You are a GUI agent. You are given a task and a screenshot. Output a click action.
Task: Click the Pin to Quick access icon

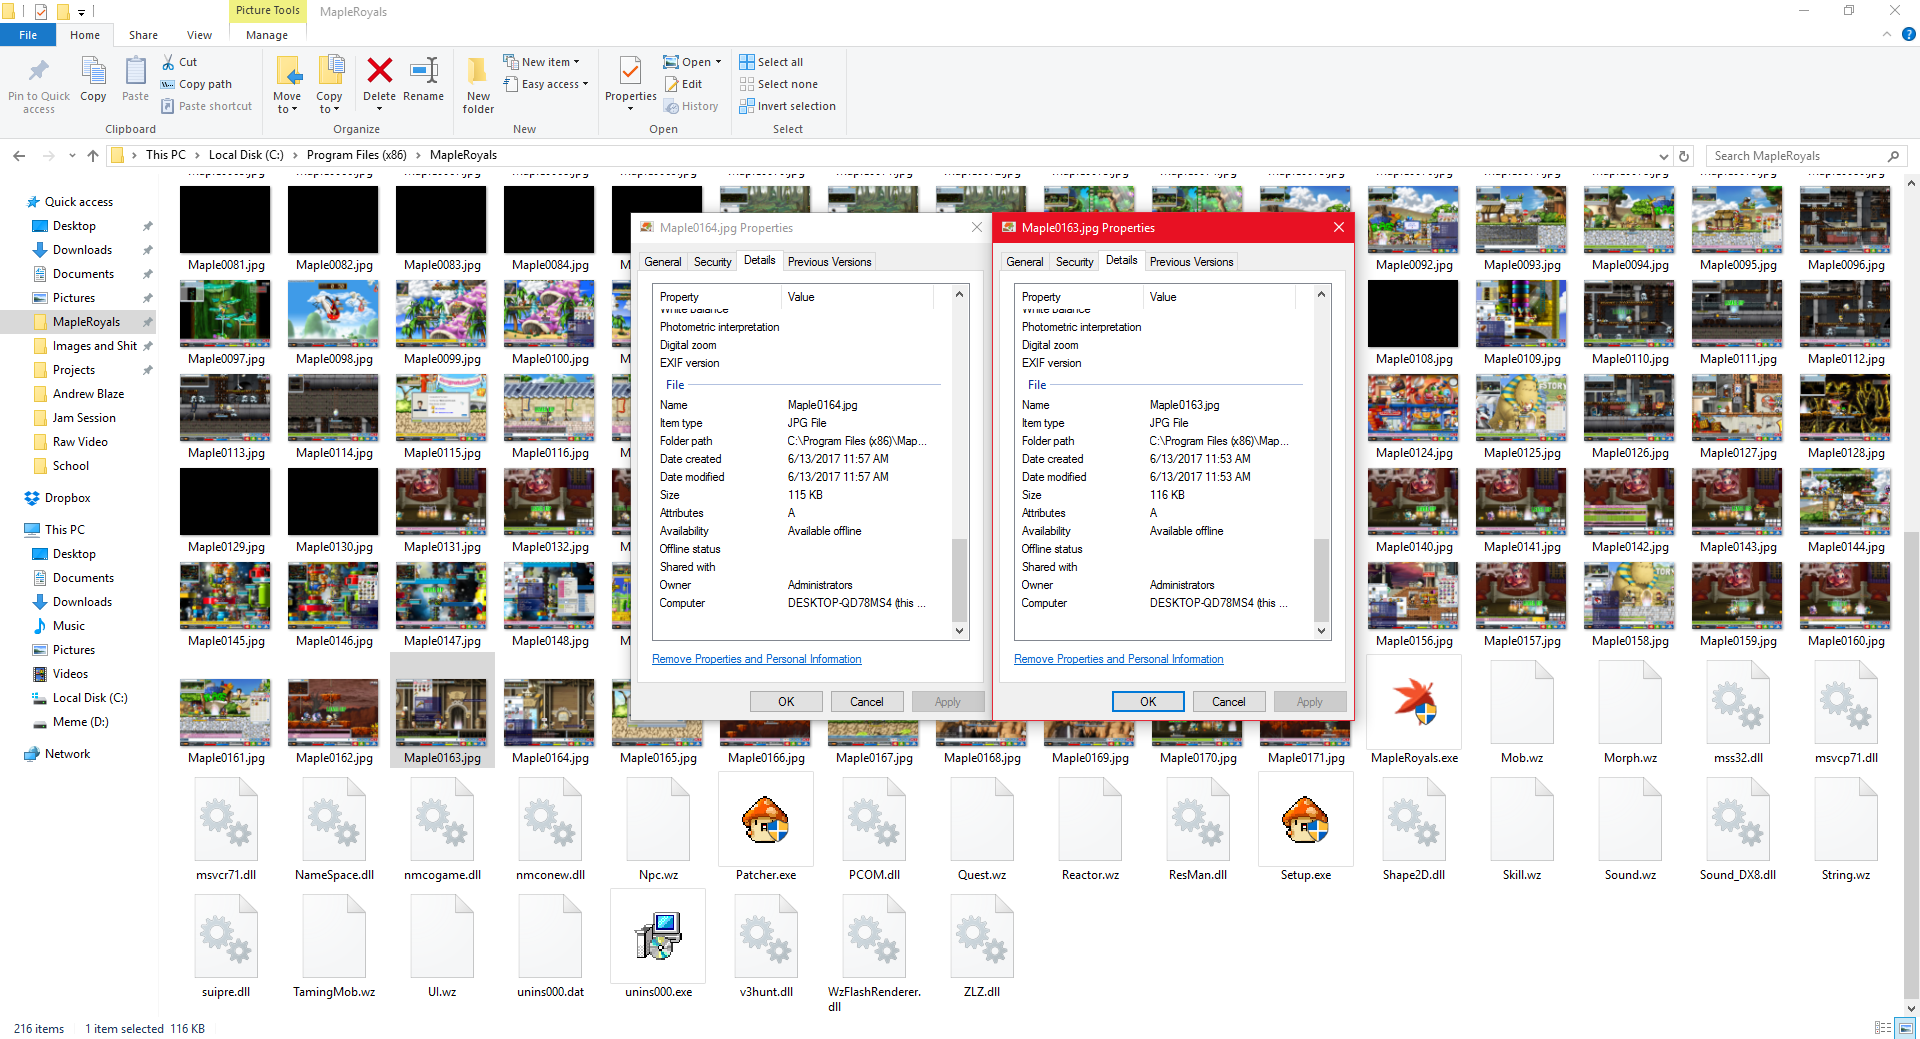(x=39, y=71)
